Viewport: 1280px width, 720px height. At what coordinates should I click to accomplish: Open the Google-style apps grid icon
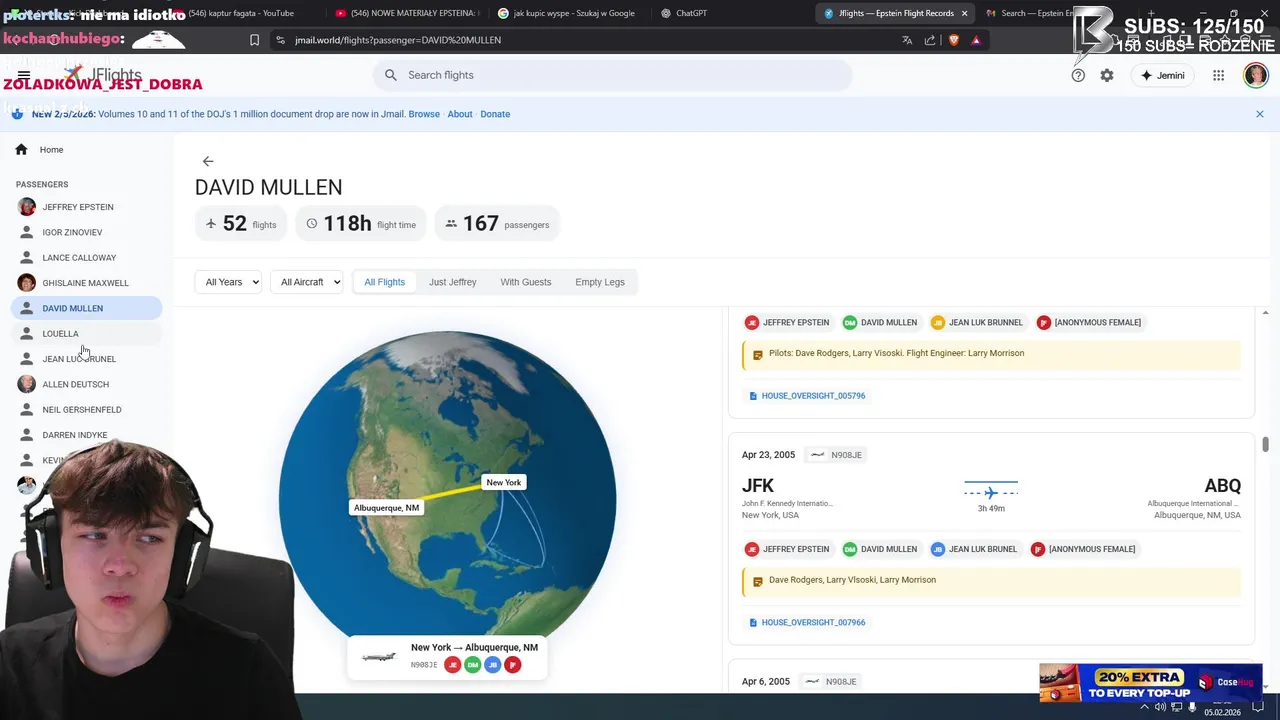pyautogui.click(x=1218, y=75)
